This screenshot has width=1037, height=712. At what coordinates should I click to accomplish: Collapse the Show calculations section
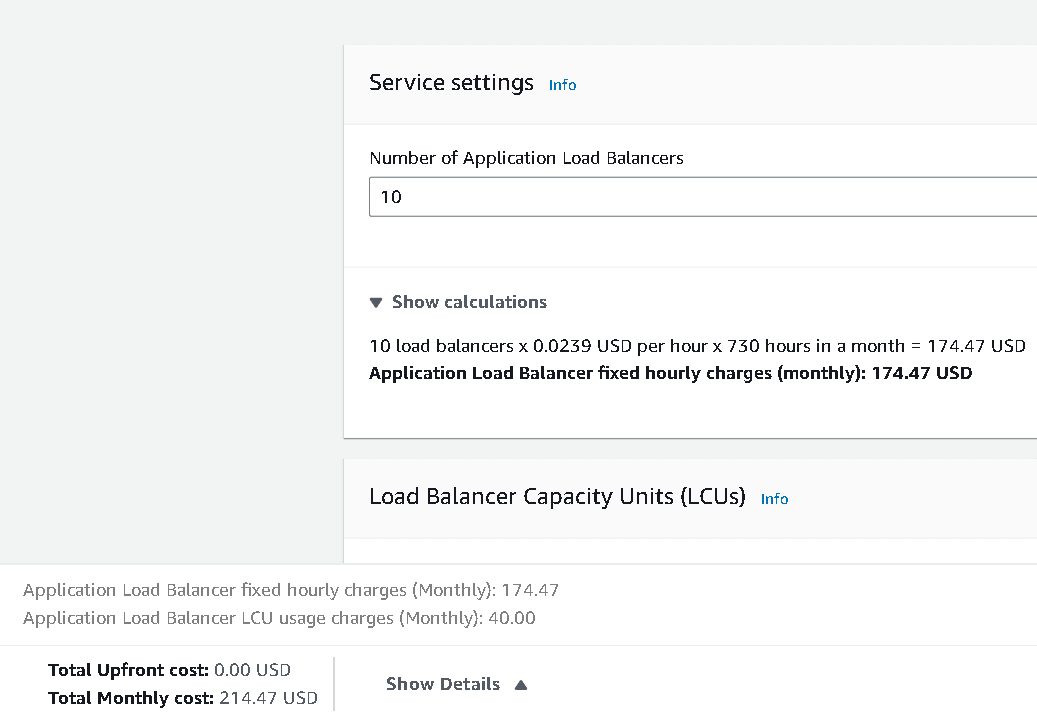click(458, 302)
